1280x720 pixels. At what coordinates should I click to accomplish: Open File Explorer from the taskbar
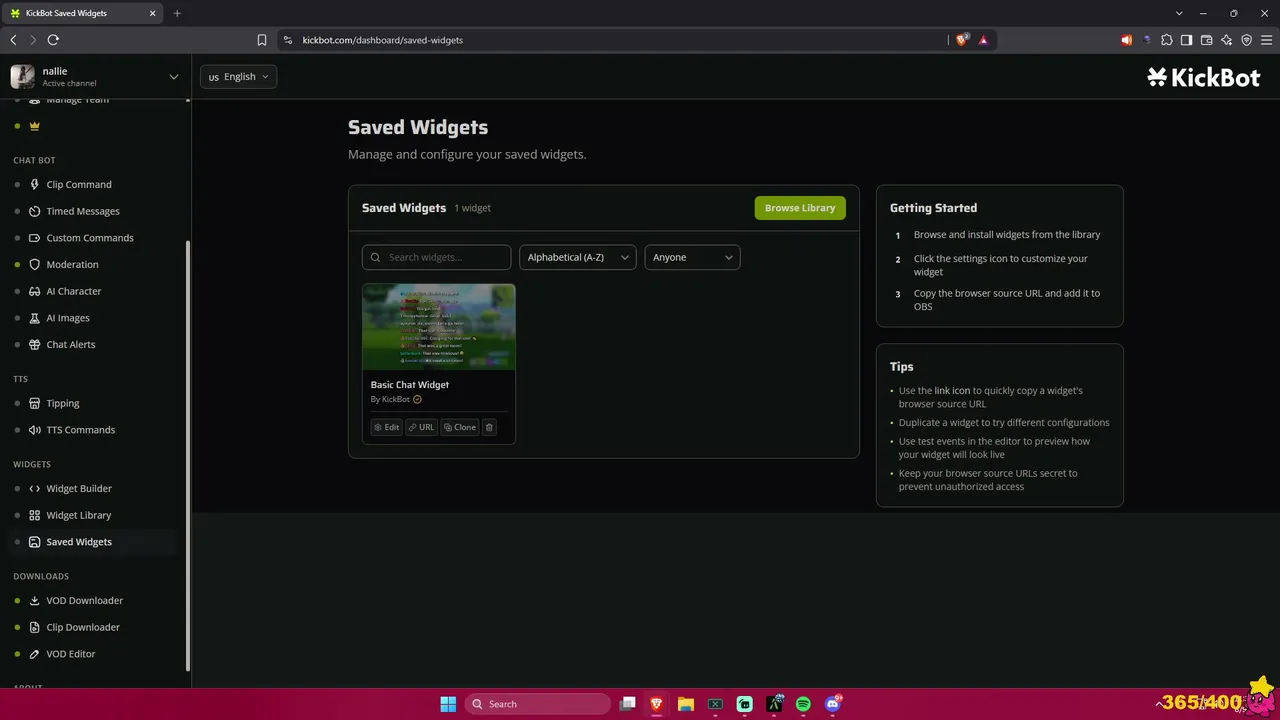click(x=686, y=704)
